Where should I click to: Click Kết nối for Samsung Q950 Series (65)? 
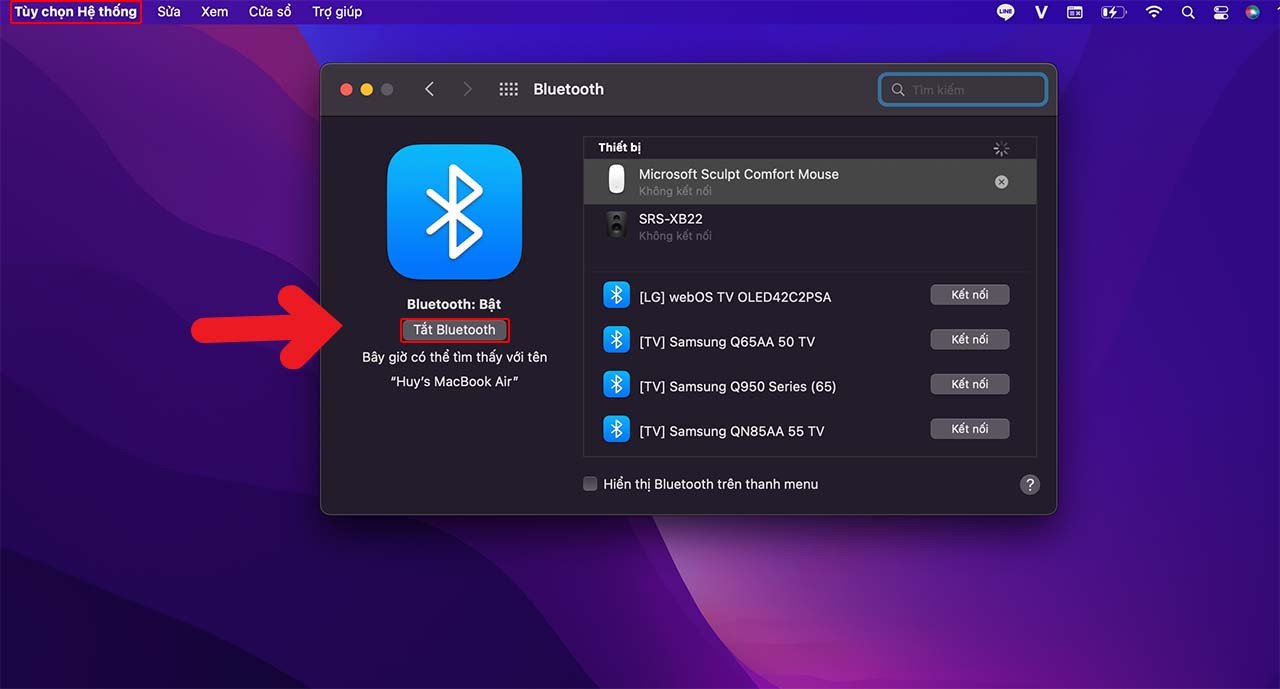[x=969, y=383]
